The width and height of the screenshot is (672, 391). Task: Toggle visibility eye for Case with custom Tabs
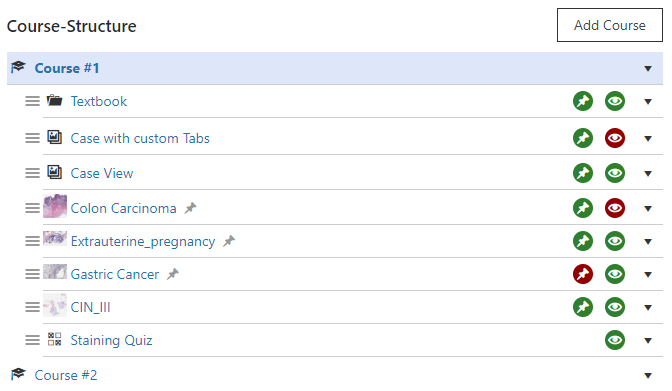615,138
